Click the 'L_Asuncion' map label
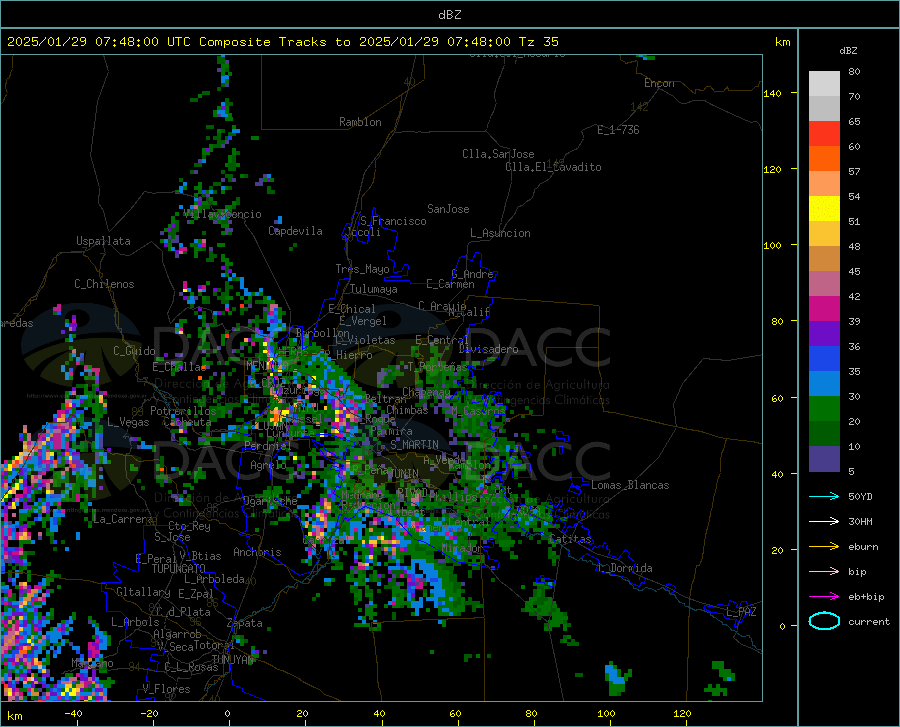 click(x=500, y=233)
